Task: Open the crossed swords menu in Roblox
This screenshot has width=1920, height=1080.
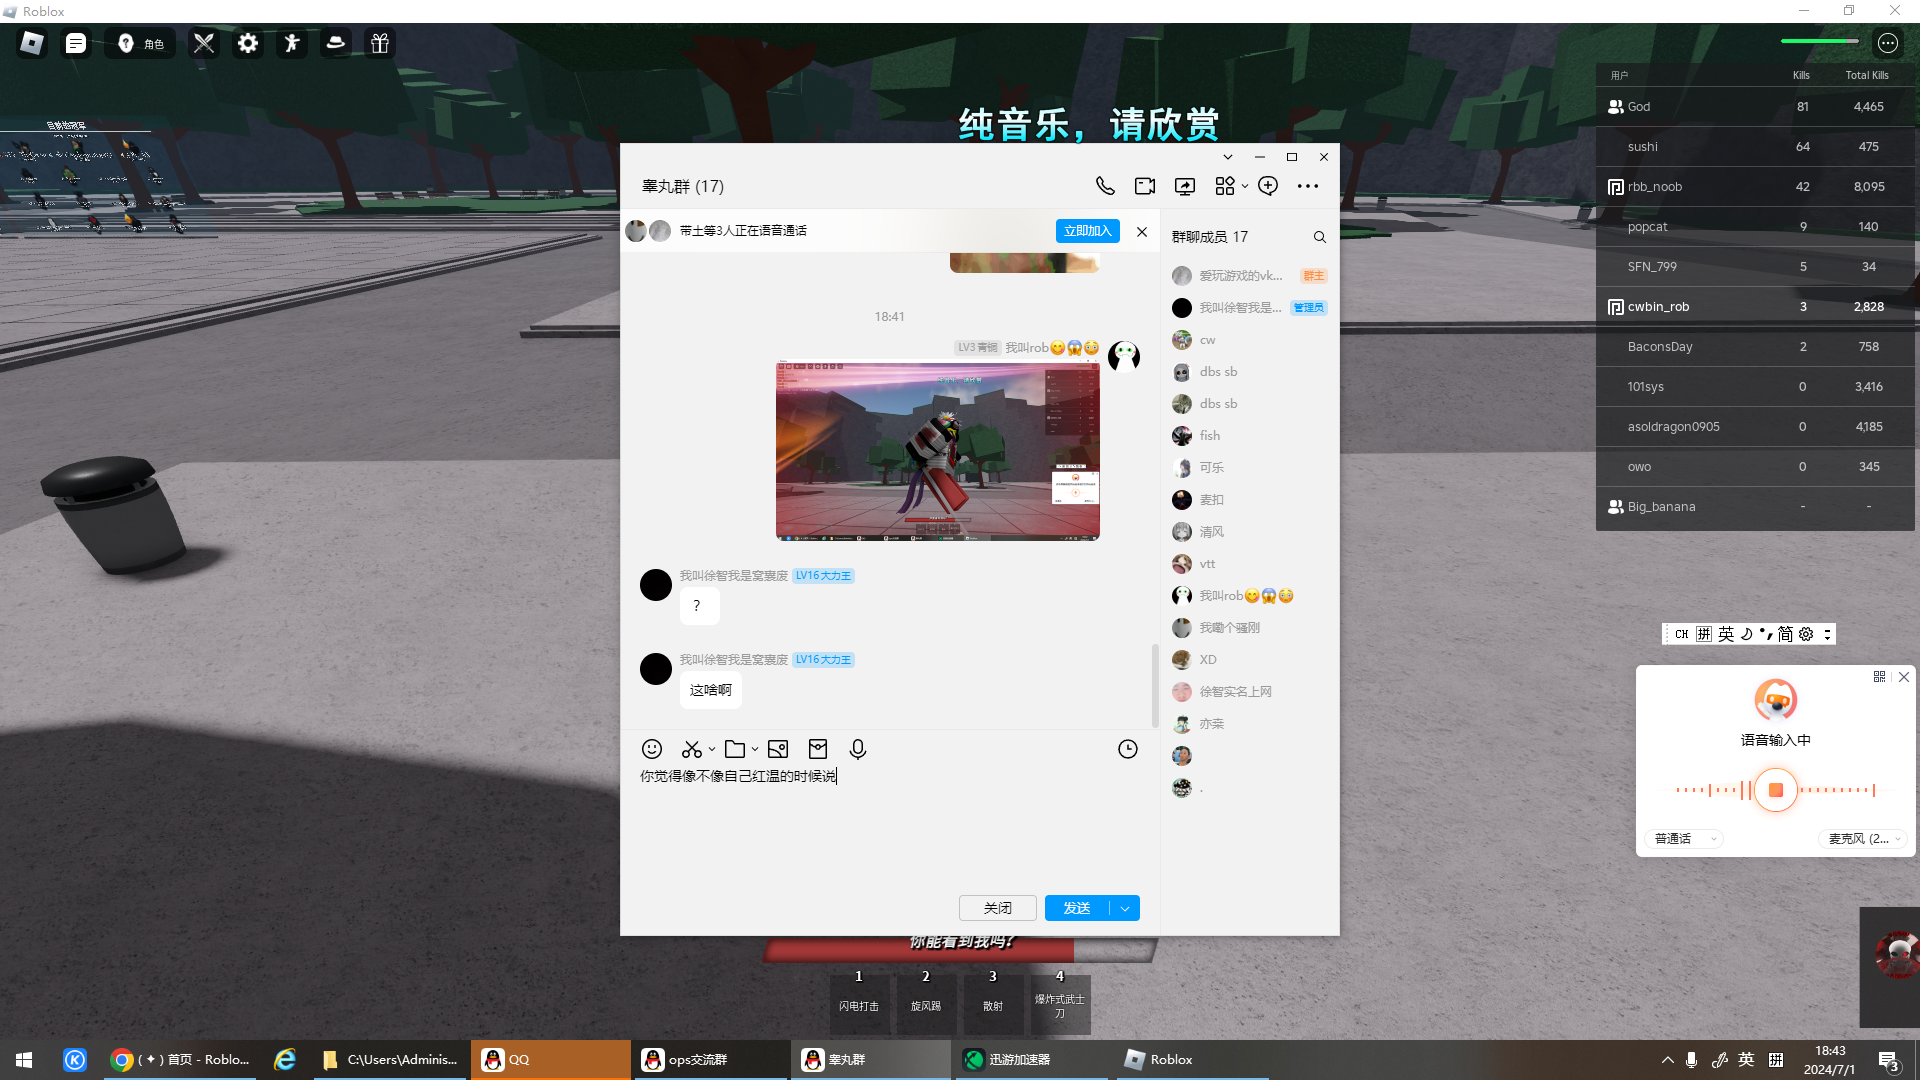Action: coord(204,43)
